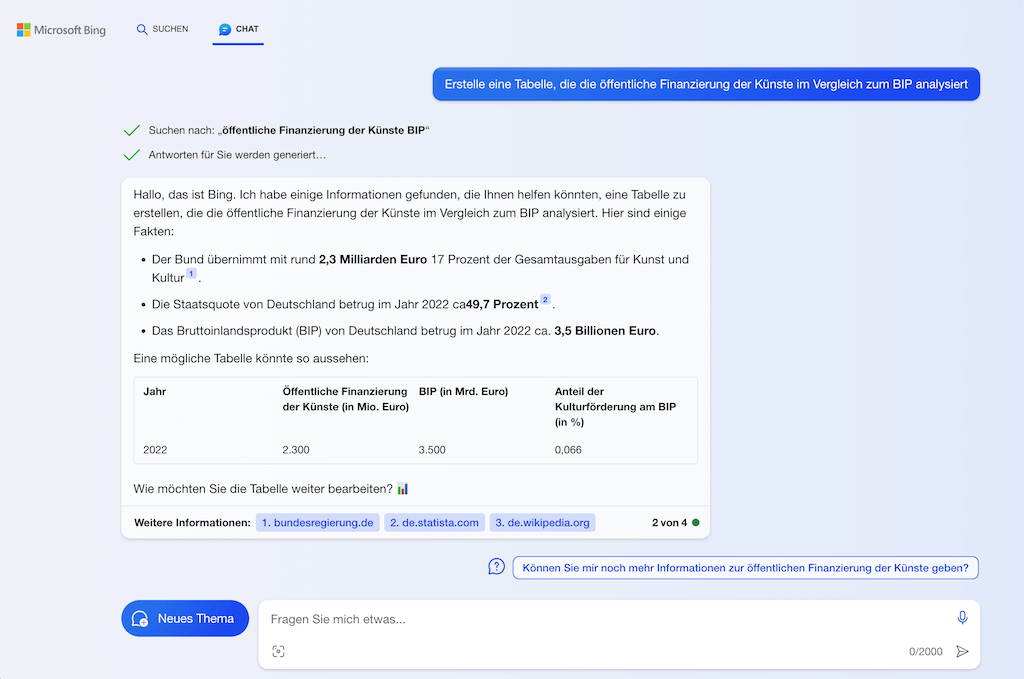Switch to the SUCHEN tab

click(x=162, y=29)
